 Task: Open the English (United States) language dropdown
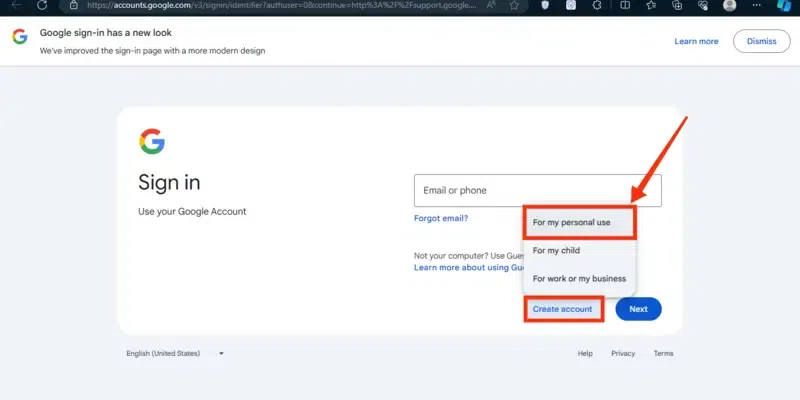pyautogui.click(x=175, y=353)
